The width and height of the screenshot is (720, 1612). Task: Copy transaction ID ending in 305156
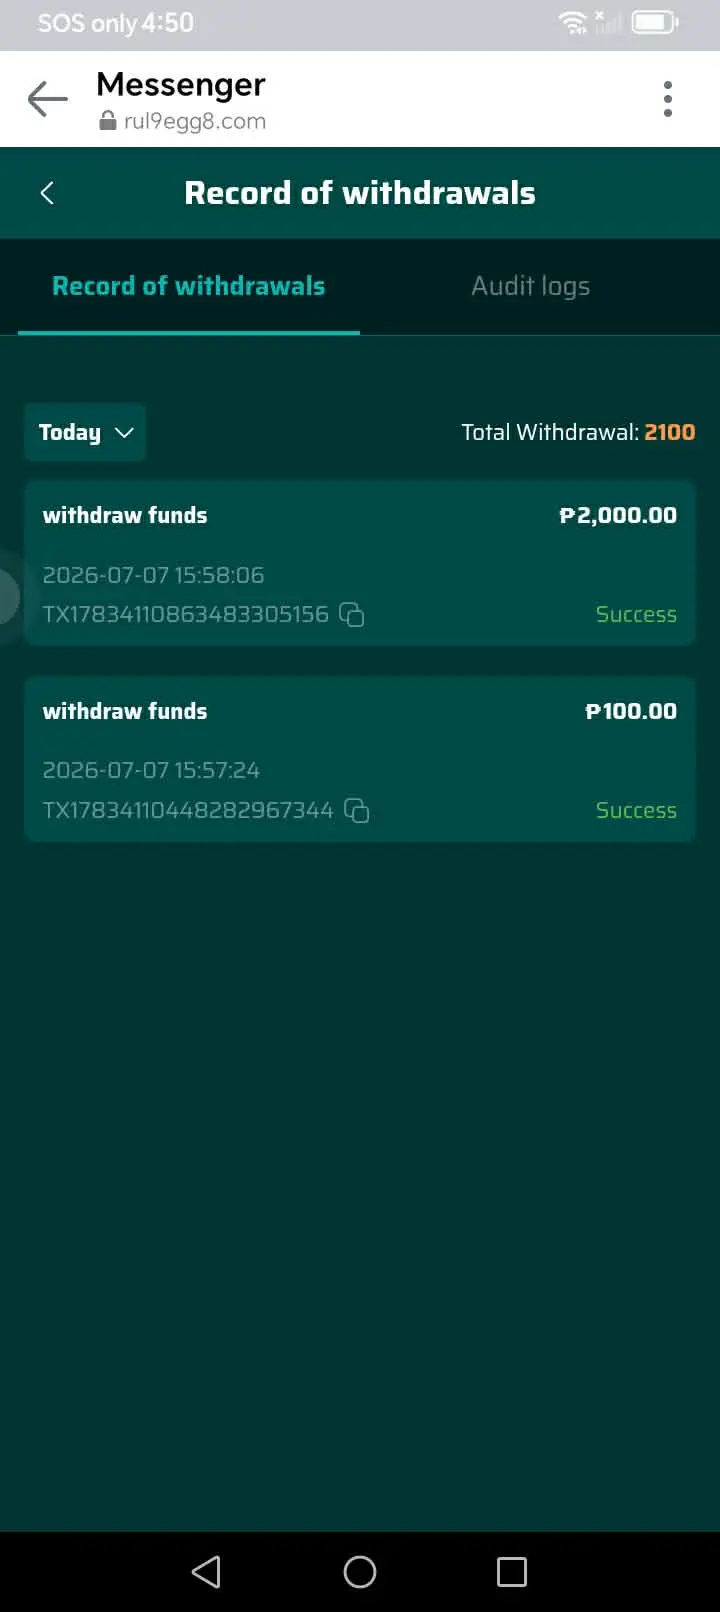tap(352, 614)
